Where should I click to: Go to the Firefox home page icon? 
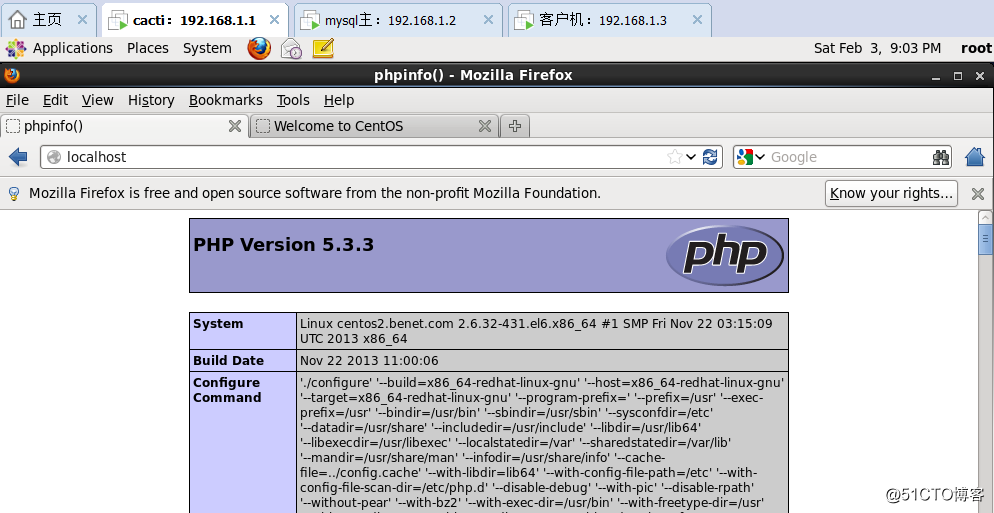[x=975, y=157]
